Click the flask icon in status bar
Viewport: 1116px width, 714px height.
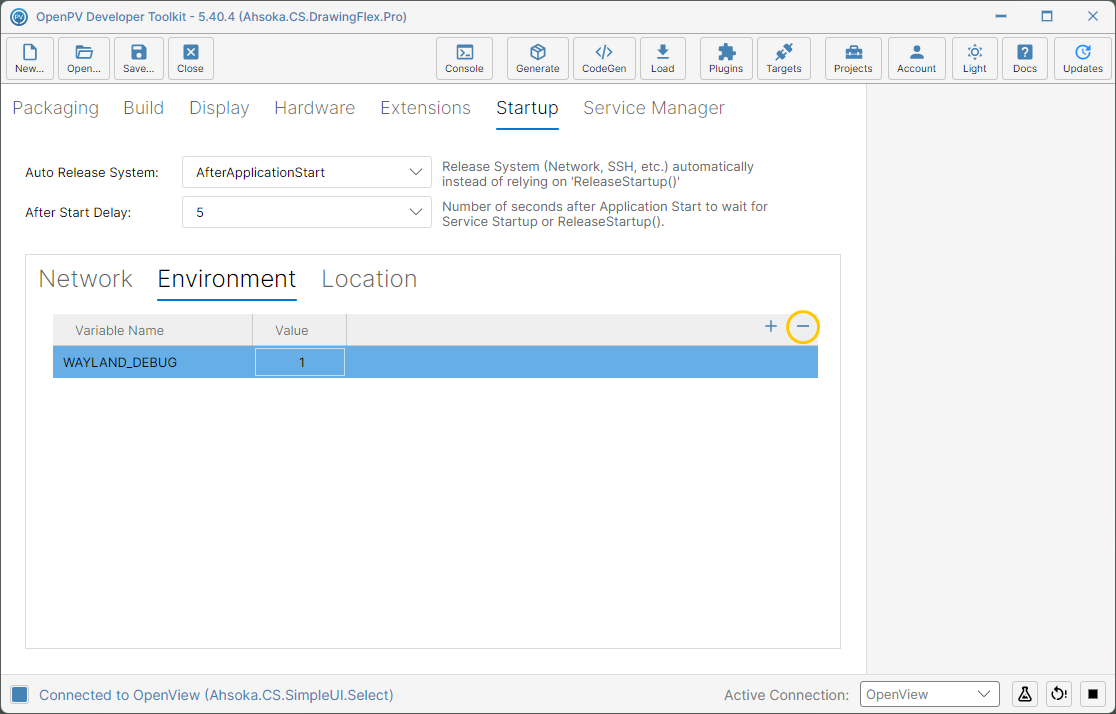click(x=1025, y=694)
